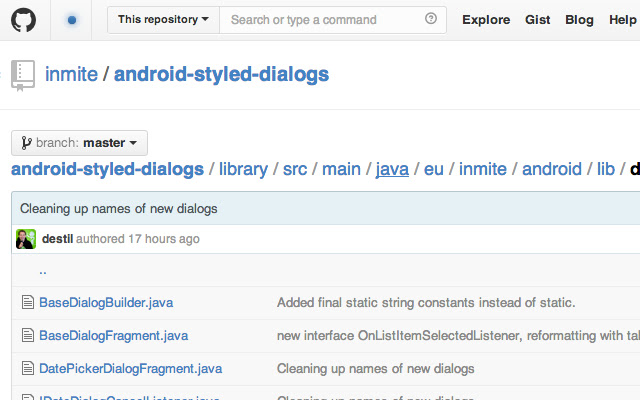Open DatePickerDialogFragment row's 'Cleaning up names' commit

click(376, 369)
